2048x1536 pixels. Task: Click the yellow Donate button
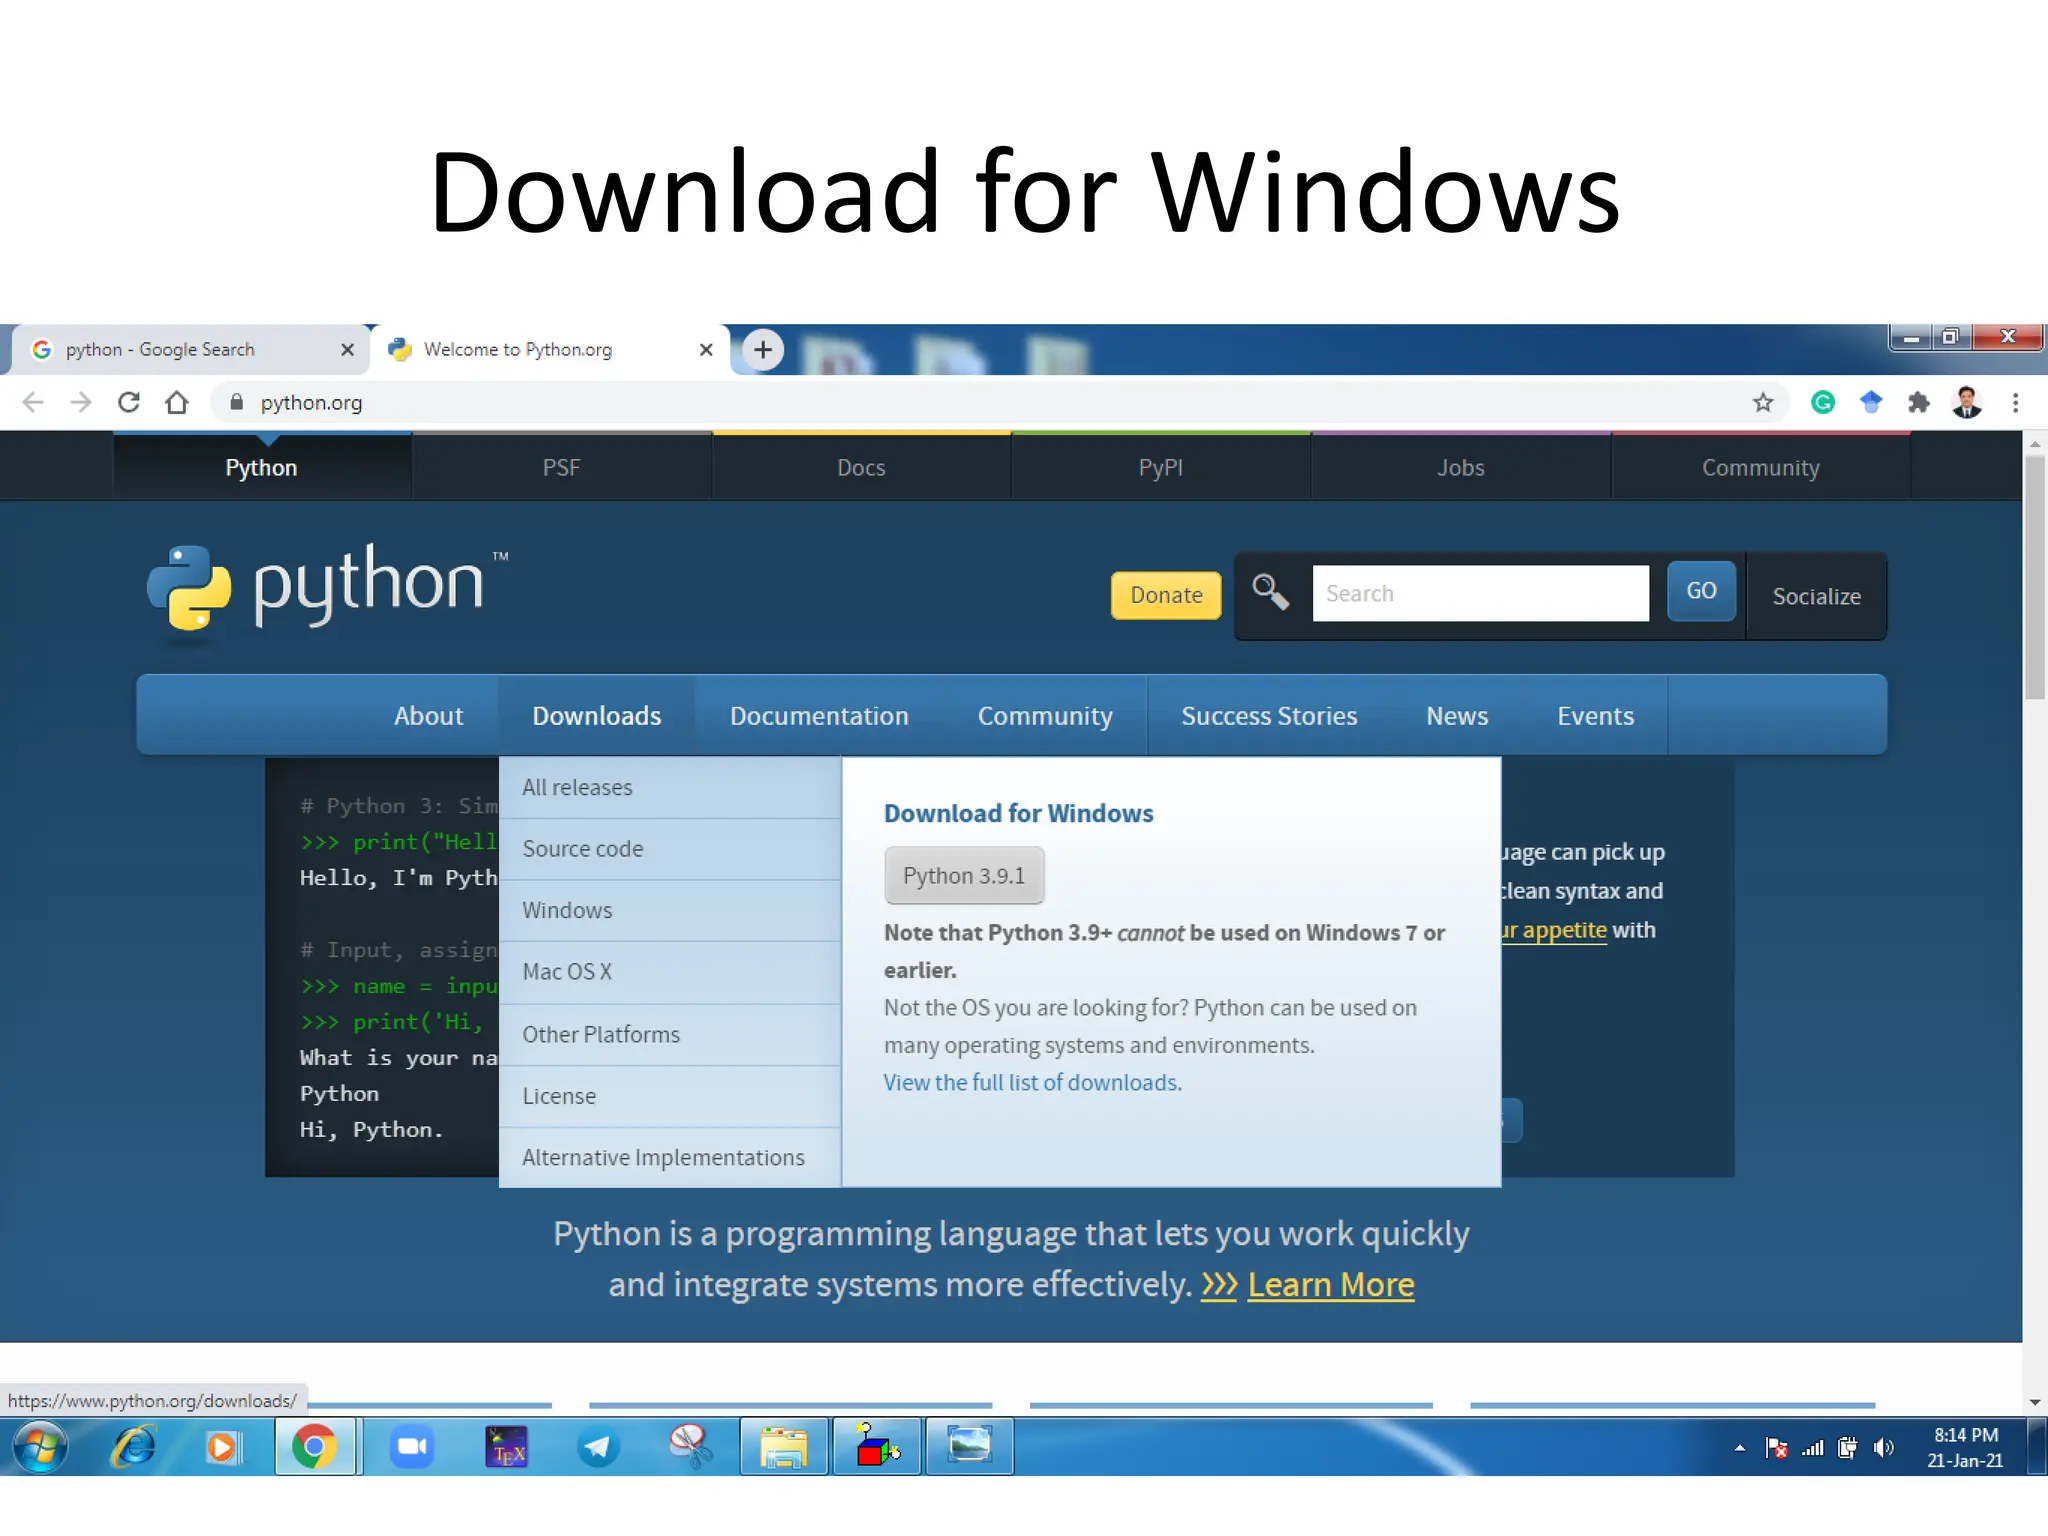[1166, 595]
